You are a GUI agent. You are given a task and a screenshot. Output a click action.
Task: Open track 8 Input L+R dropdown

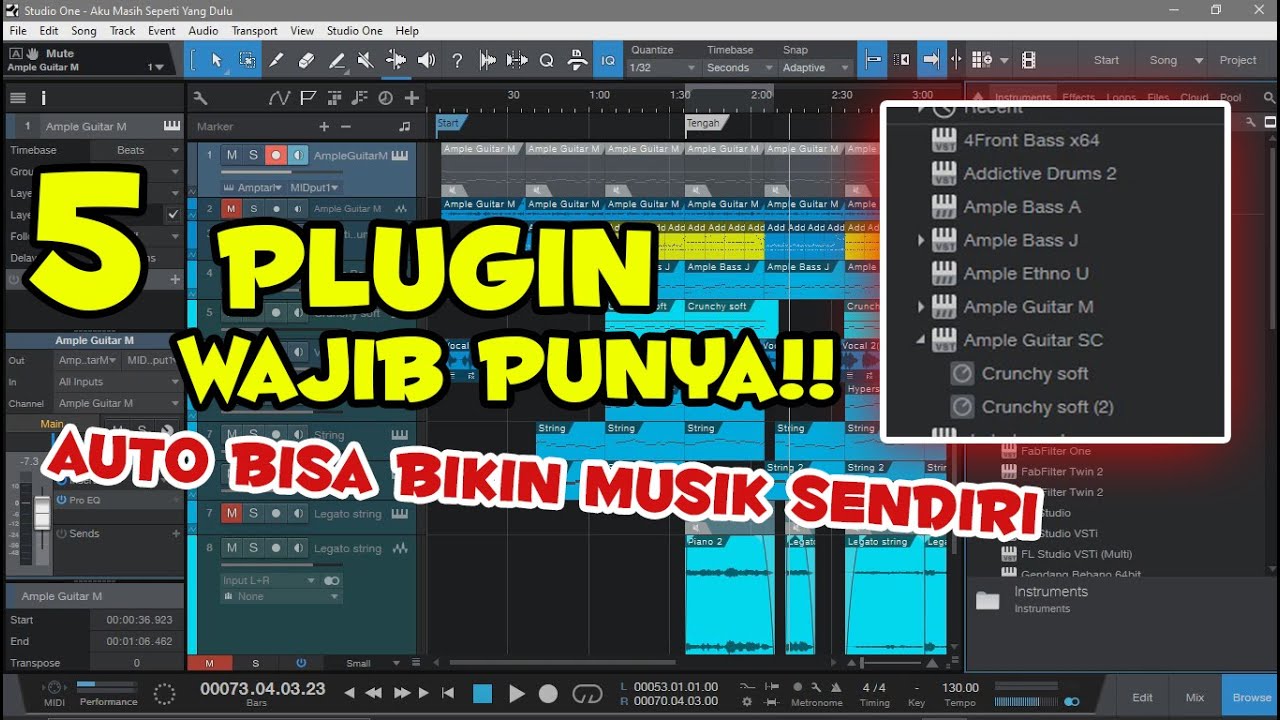pyautogui.click(x=270, y=580)
